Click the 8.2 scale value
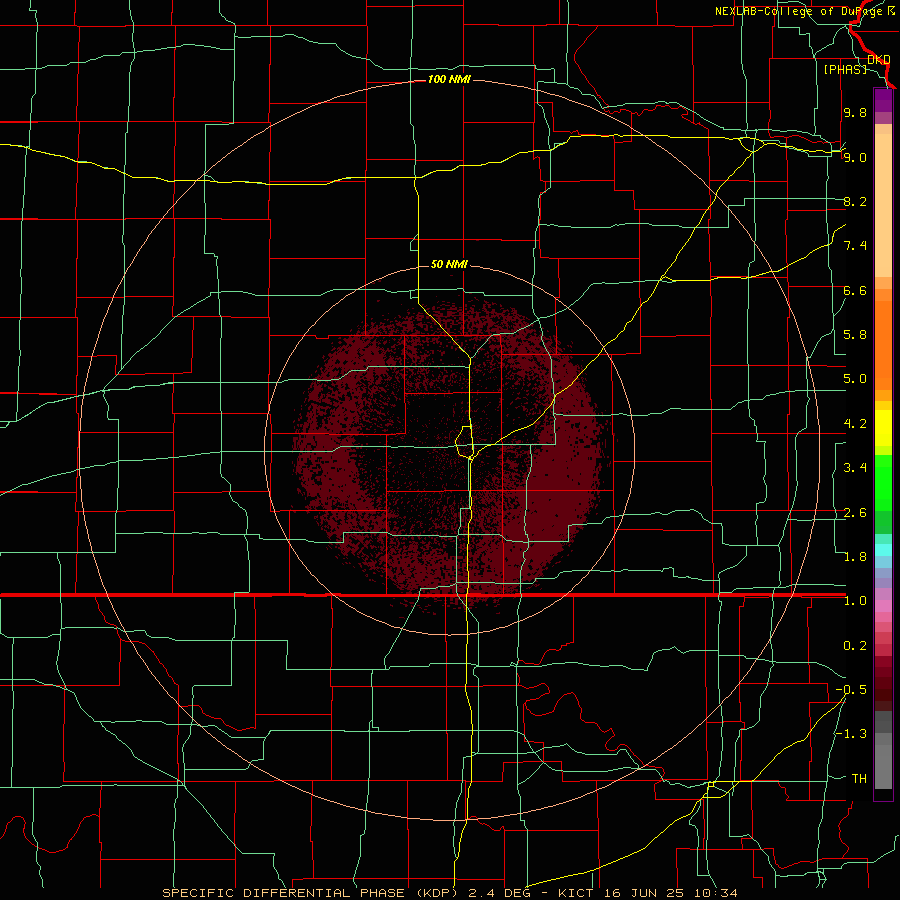 855,201
